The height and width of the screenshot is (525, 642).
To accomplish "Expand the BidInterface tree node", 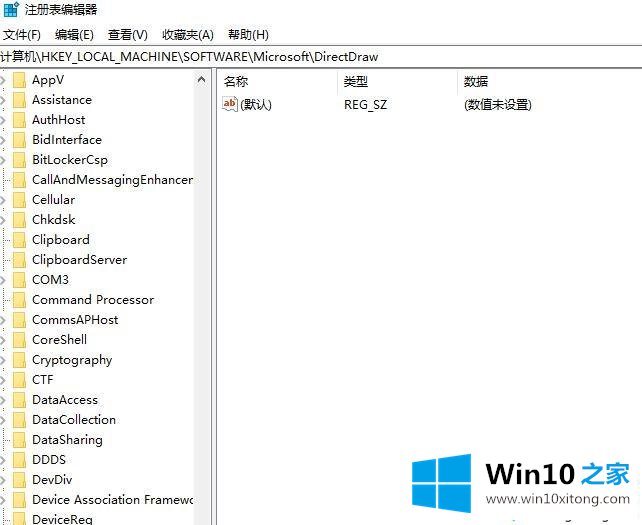I will tap(2, 140).
